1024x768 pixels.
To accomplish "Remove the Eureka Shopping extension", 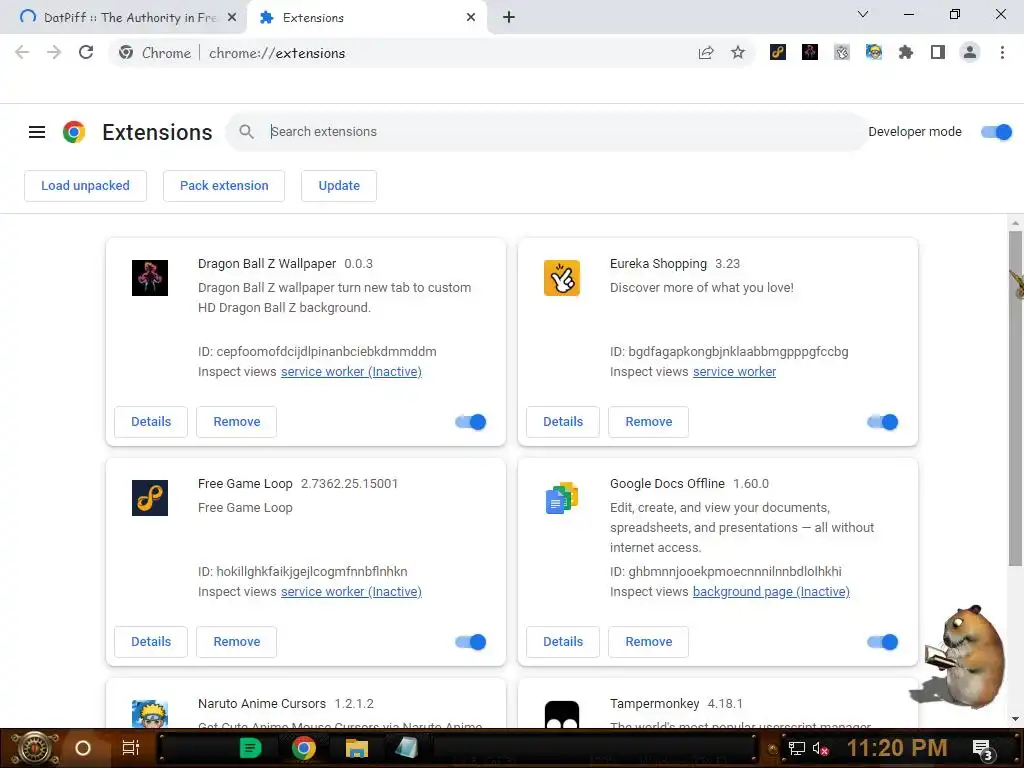I will [648, 422].
